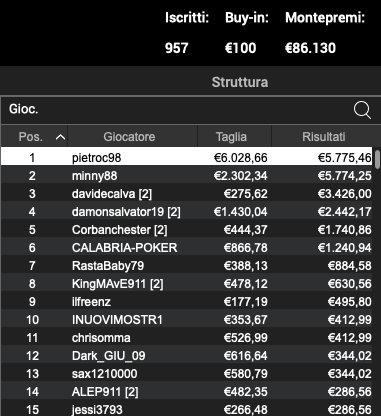Select player Corbanchester [2]
This screenshot has height=416, width=381.
coord(119,230)
